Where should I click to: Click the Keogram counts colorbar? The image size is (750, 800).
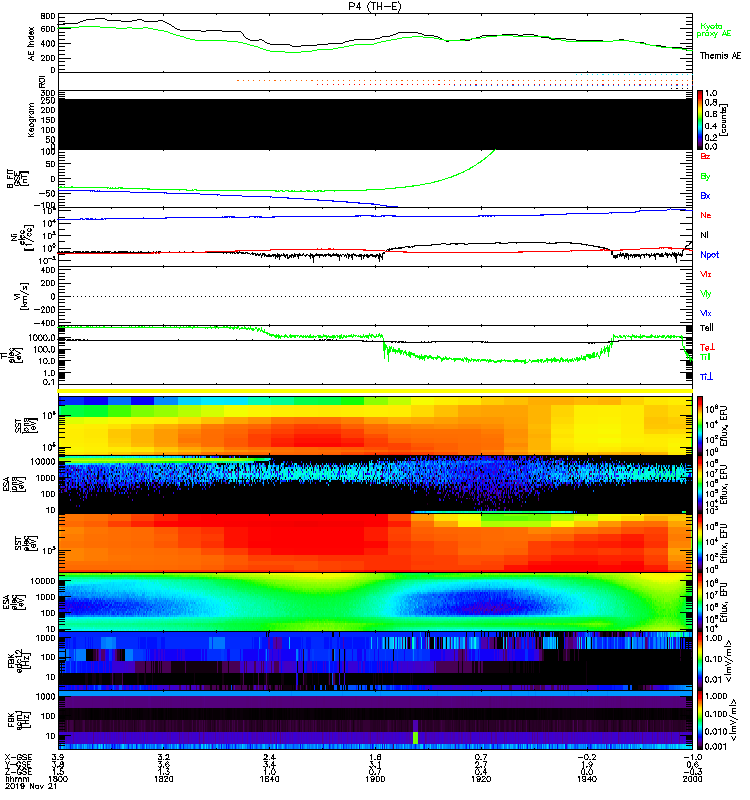[700, 120]
